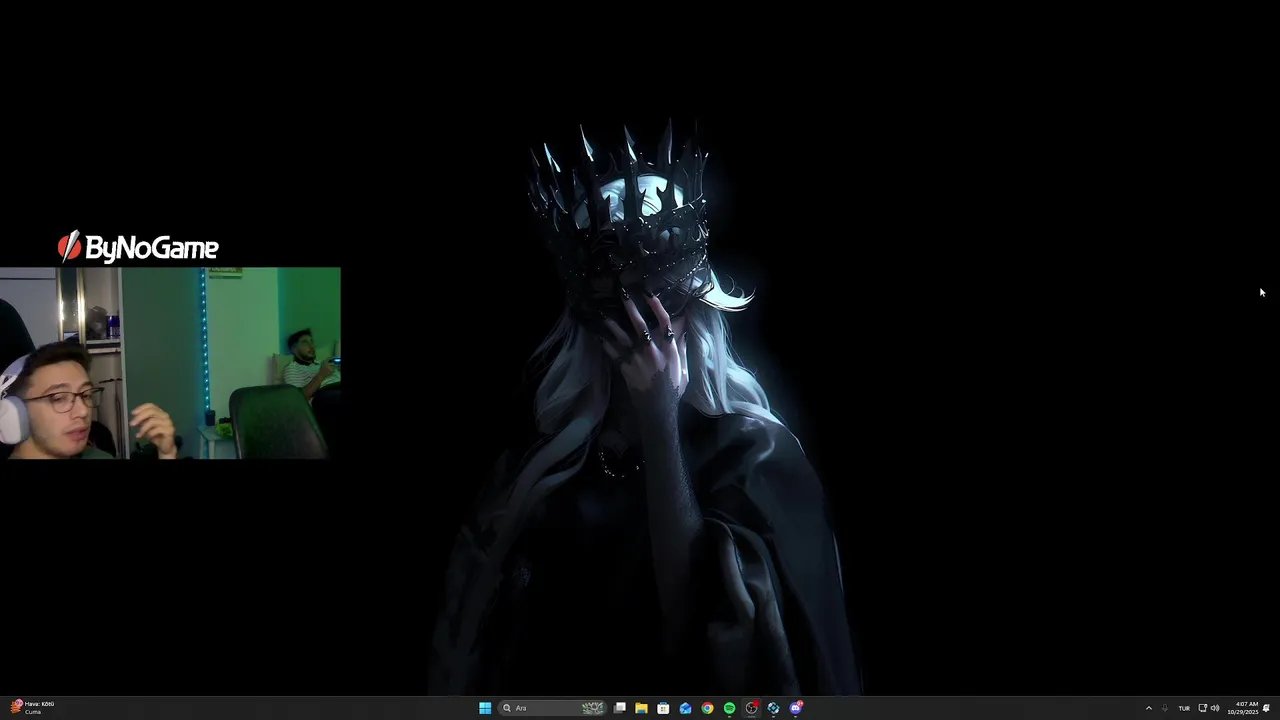This screenshot has width=1280, height=720.
Task: Open the blue diamond app in taskbar
Action: pos(773,708)
